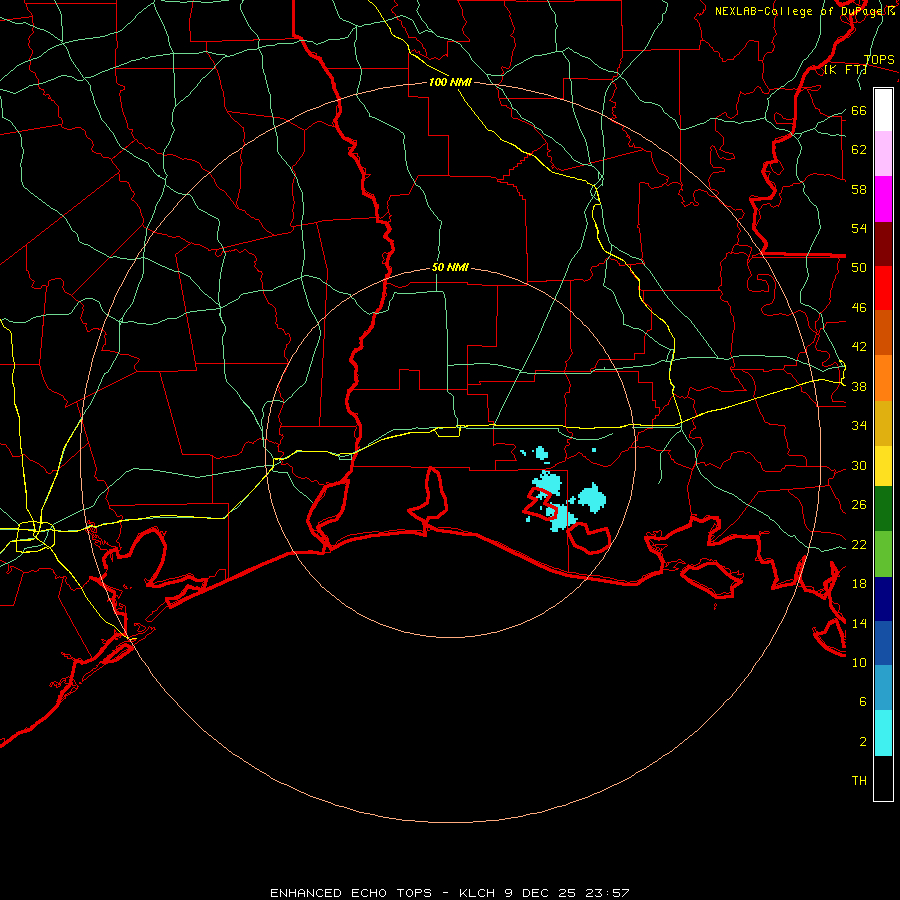The height and width of the screenshot is (900, 900).
Task: Click the round cyan echo blob on the right
Action: point(591,497)
